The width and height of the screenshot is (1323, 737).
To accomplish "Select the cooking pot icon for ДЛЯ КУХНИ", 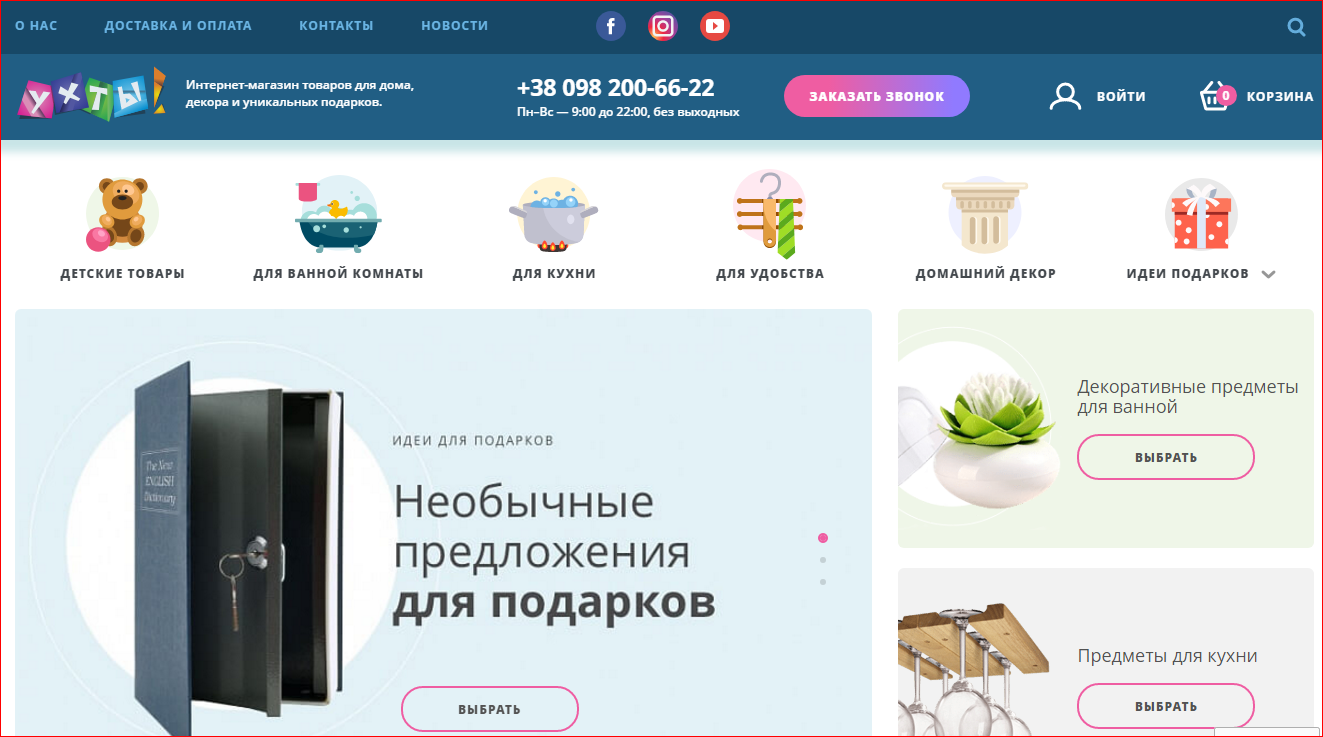I will [553, 213].
